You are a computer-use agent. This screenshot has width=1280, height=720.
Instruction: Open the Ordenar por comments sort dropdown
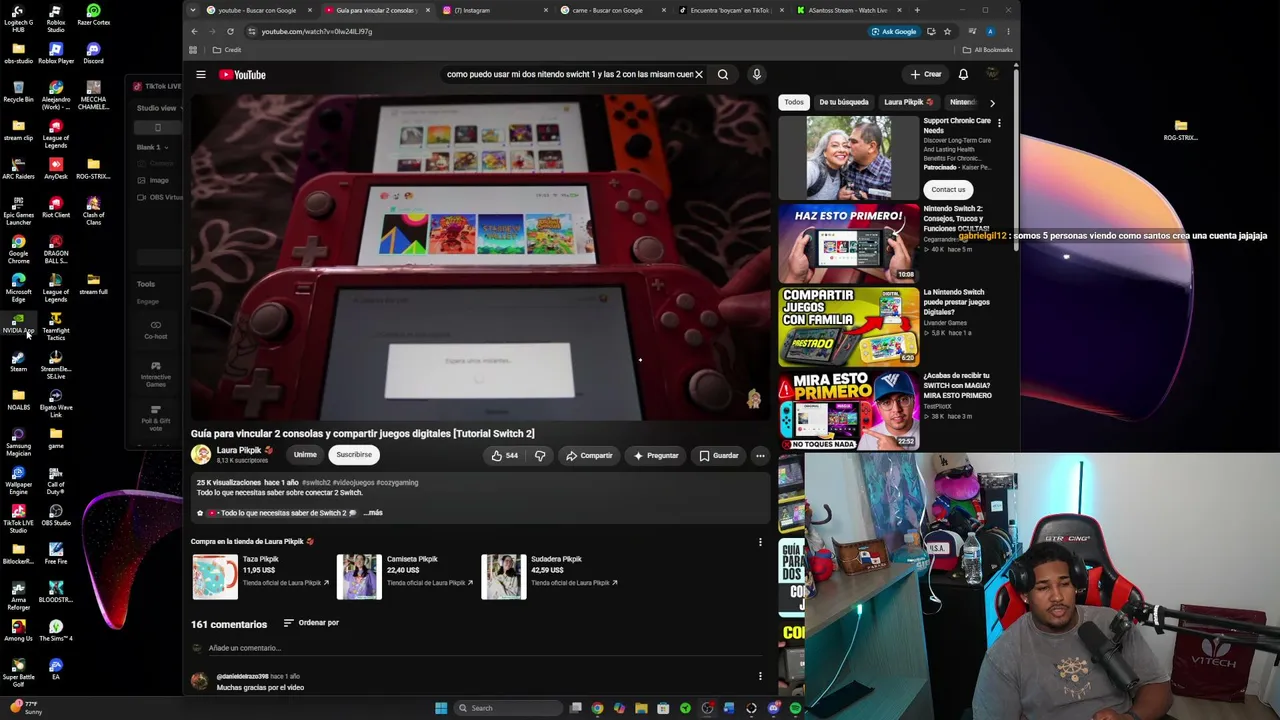coord(311,623)
